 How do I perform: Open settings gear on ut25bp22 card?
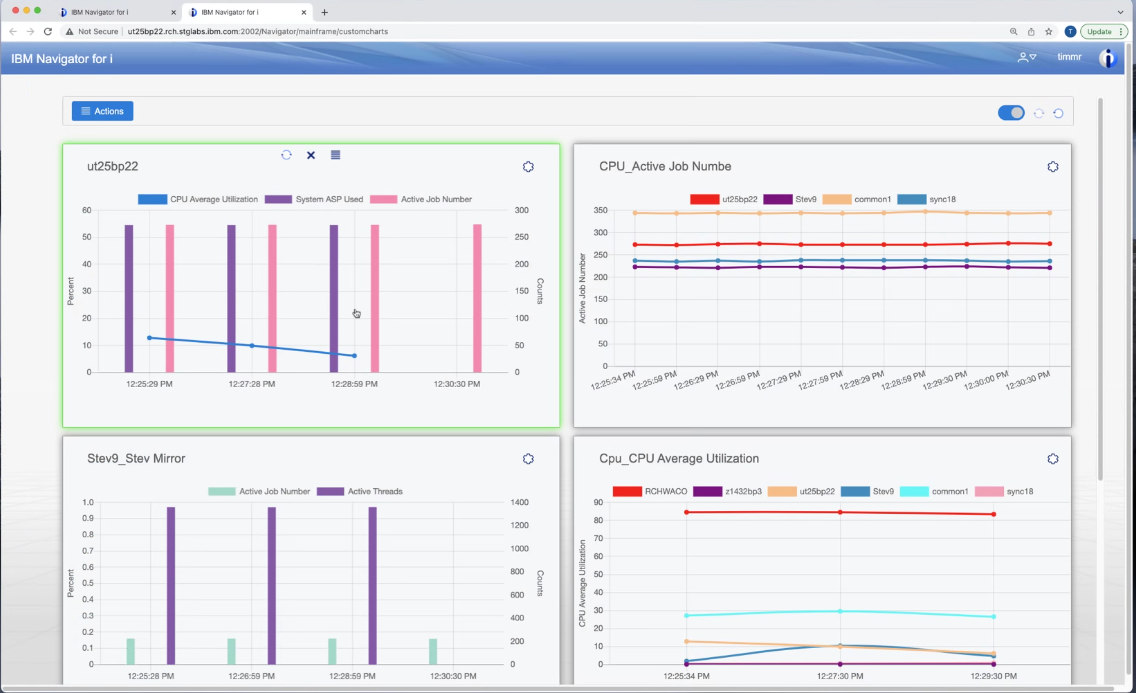pyautogui.click(x=528, y=167)
